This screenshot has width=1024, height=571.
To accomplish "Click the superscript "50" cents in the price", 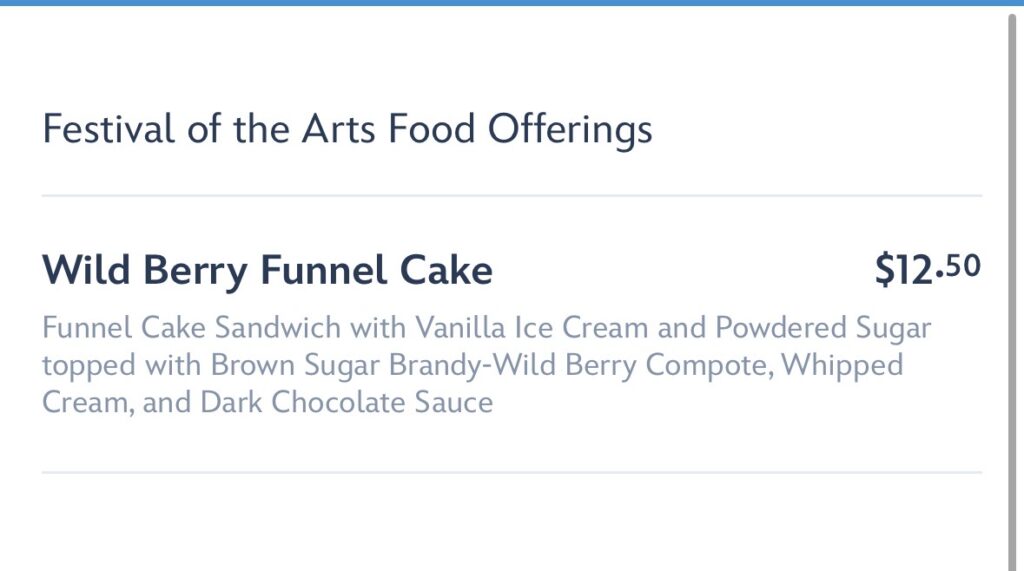I will click(x=962, y=265).
